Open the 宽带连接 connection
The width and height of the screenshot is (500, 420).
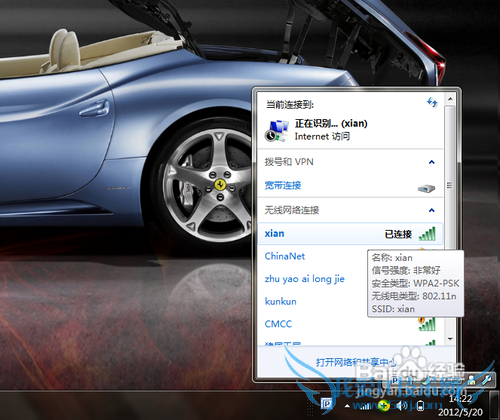pyautogui.click(x=283, y=185)
